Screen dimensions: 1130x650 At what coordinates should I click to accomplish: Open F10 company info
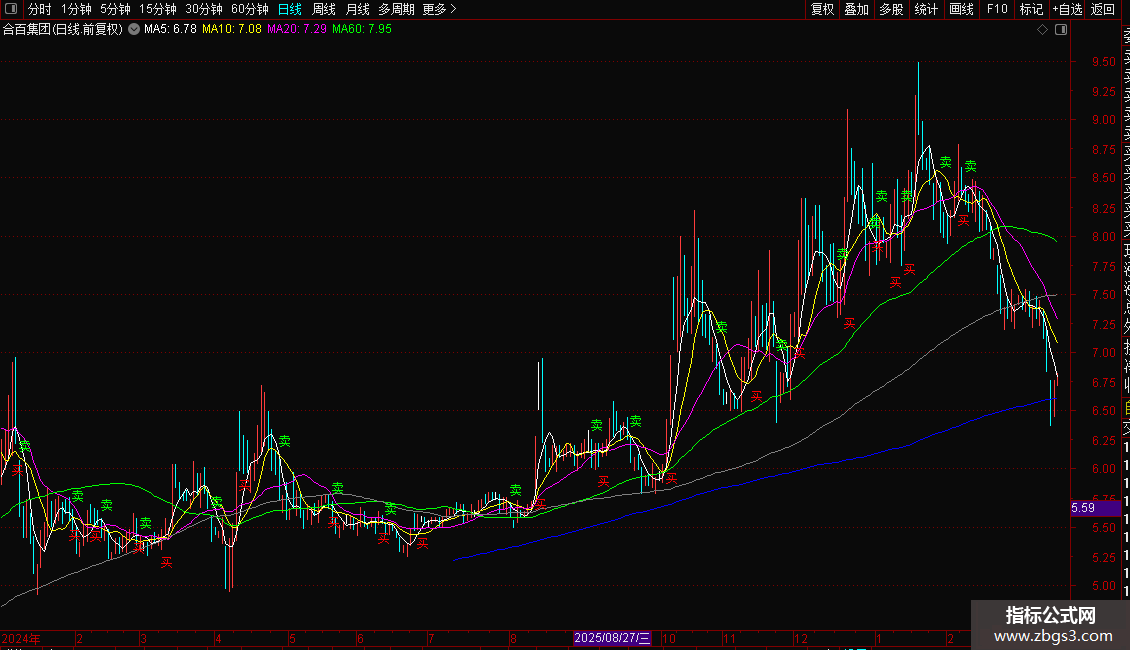(997, 9)
